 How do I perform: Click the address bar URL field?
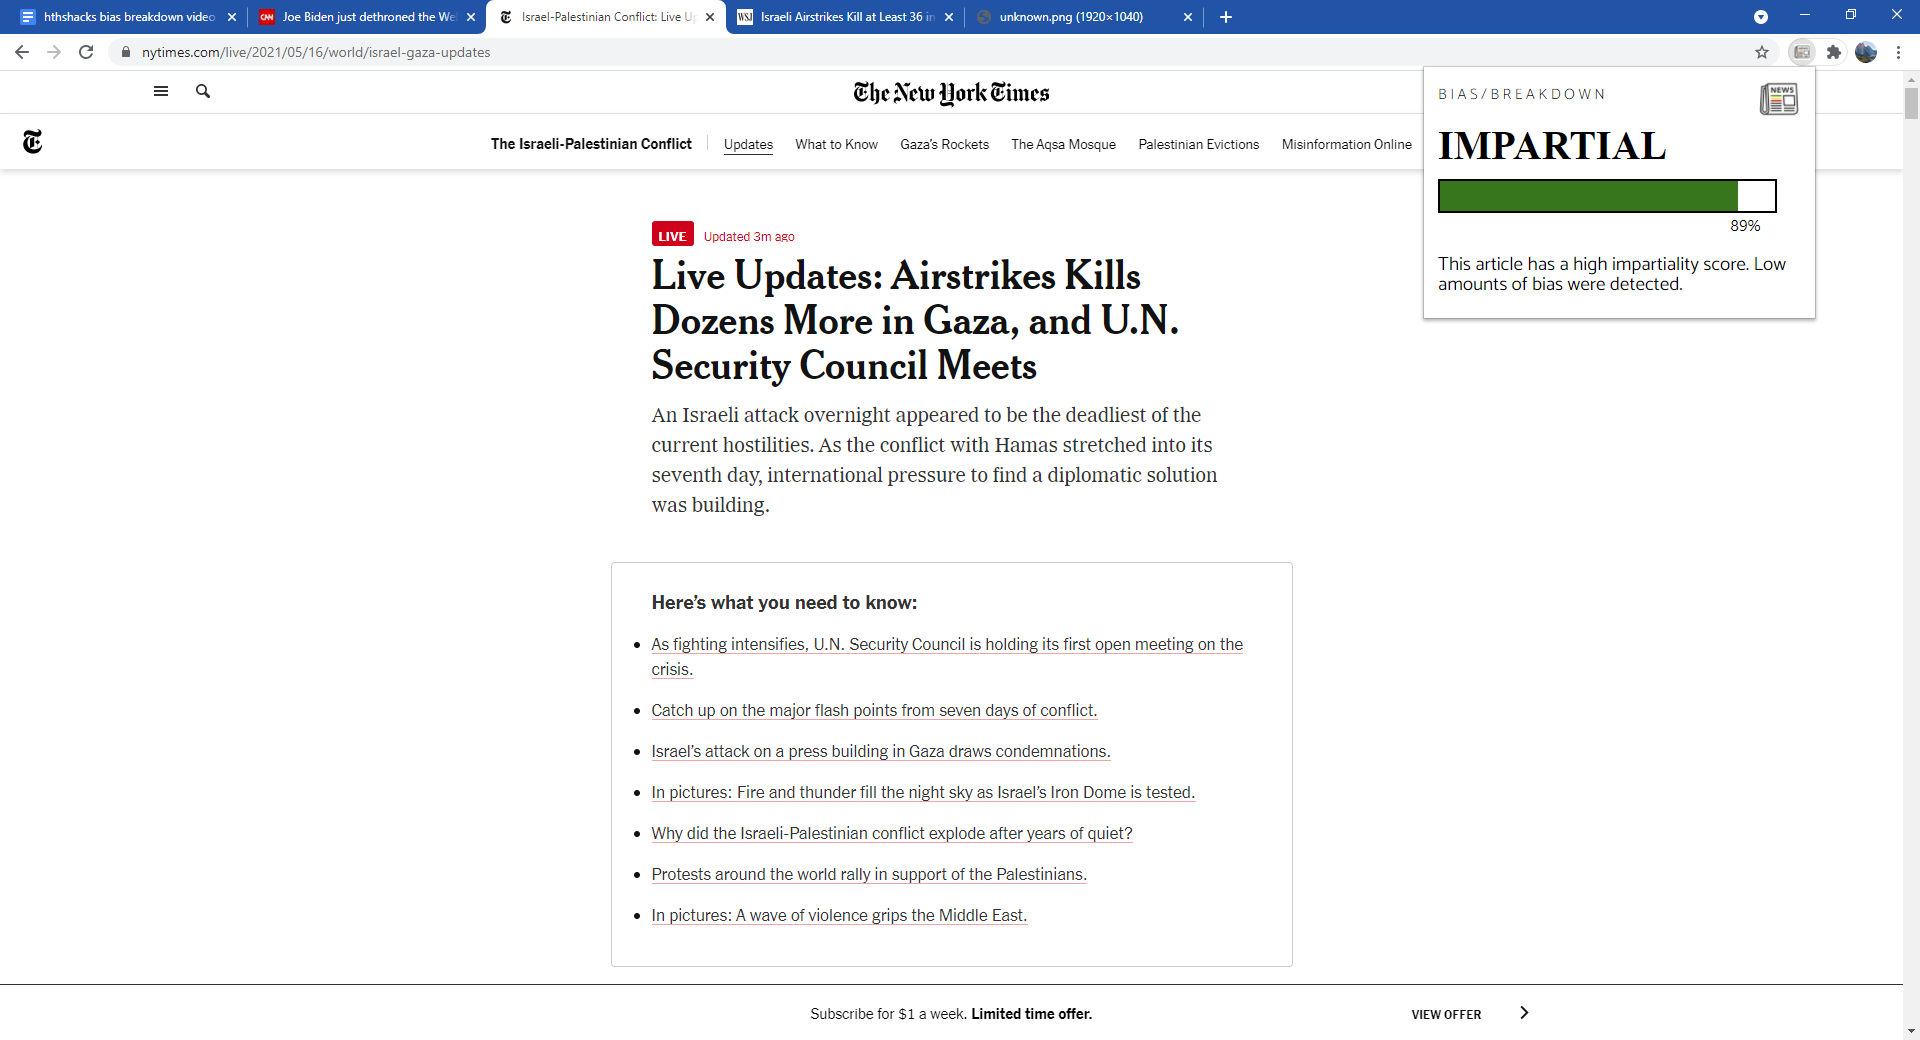click(x=940, y=52)
